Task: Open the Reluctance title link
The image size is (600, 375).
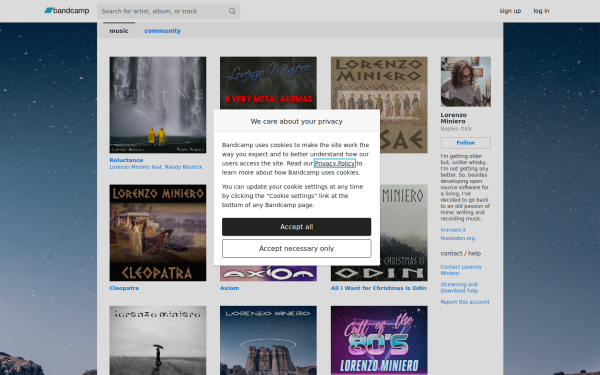Action: [x=126, y=160]
